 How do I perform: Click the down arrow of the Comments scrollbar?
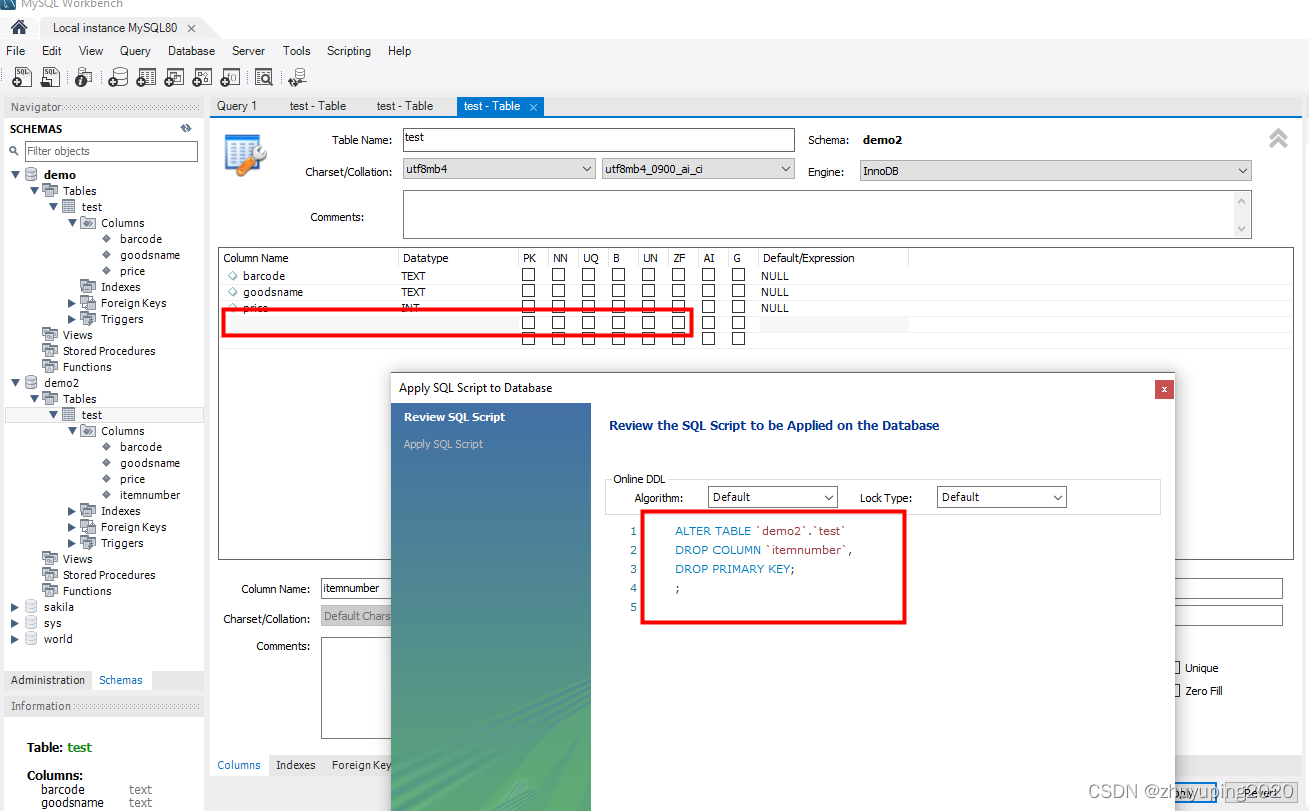pyautogui.click(x=1242, y=229)
